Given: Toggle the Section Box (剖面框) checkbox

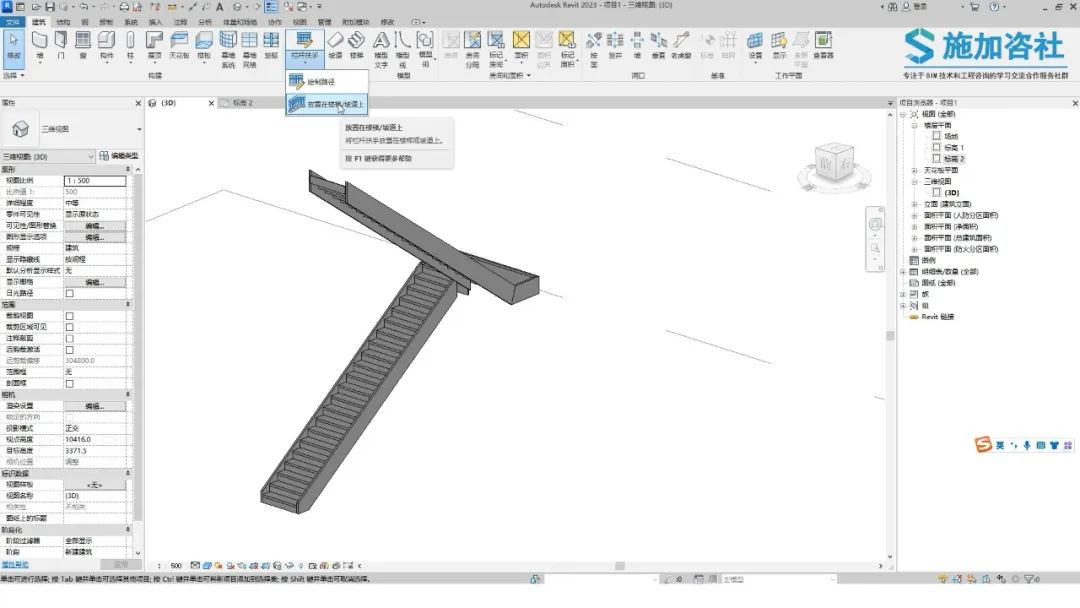Looking at the screenshot, I should [70, 384].
